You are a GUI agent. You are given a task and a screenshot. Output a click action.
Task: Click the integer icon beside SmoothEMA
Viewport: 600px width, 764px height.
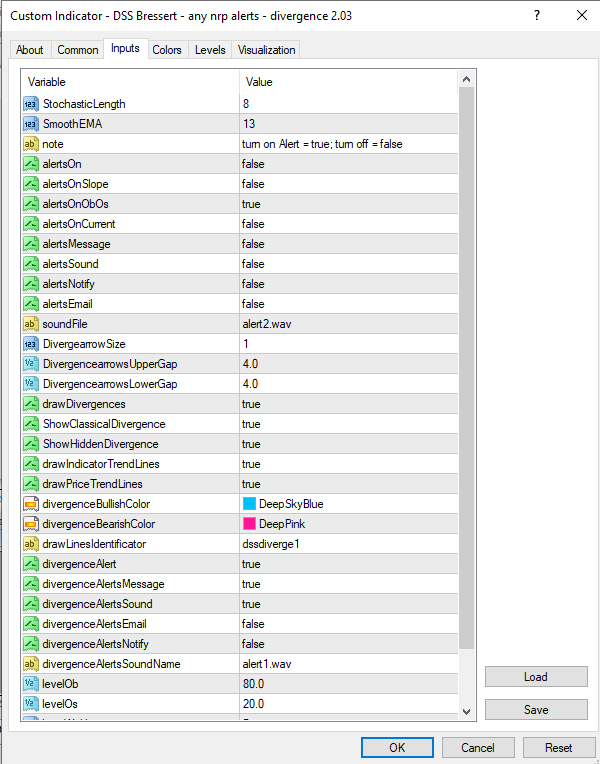[31, 124]
